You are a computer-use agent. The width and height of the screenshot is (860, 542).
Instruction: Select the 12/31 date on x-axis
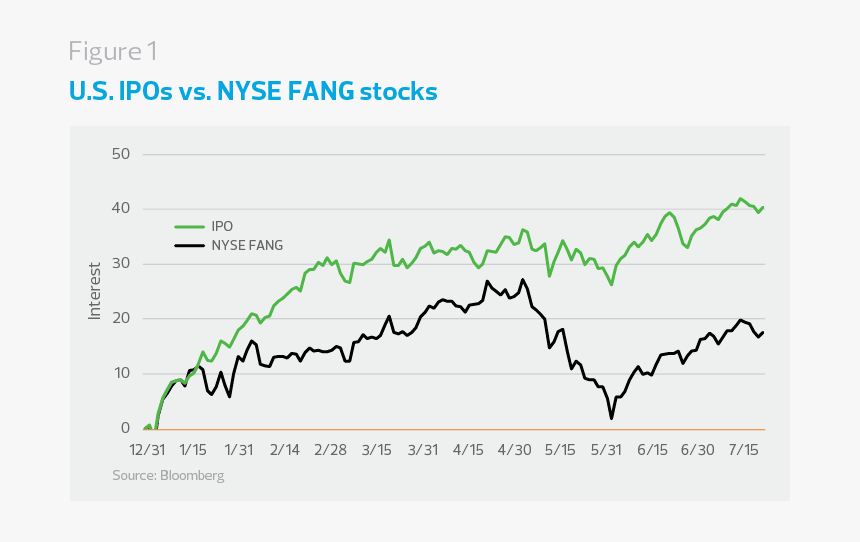144,449
